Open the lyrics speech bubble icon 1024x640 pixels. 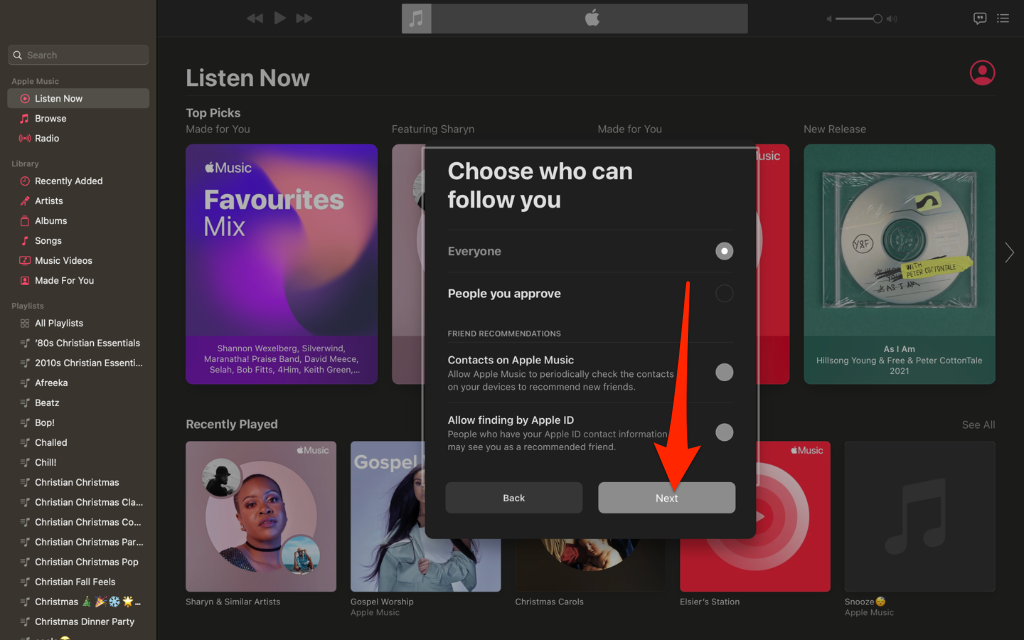980,18
